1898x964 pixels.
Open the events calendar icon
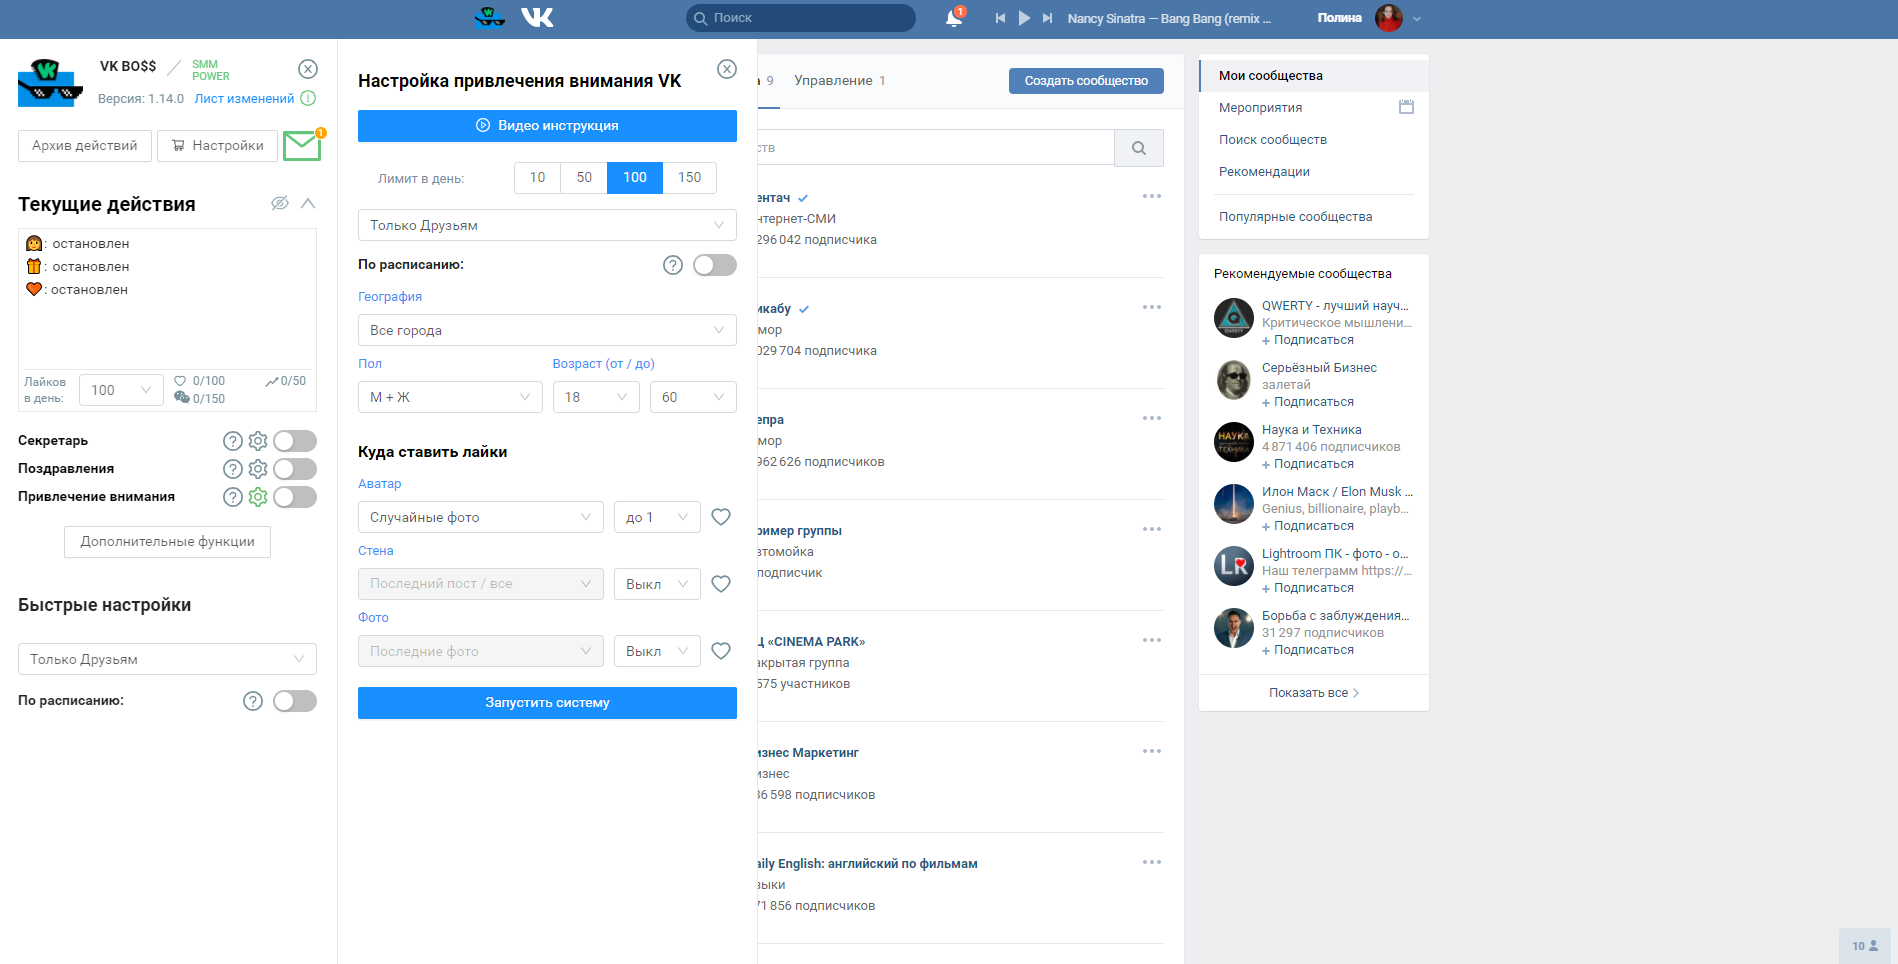pyautogui.click(x=1406, y=107)
